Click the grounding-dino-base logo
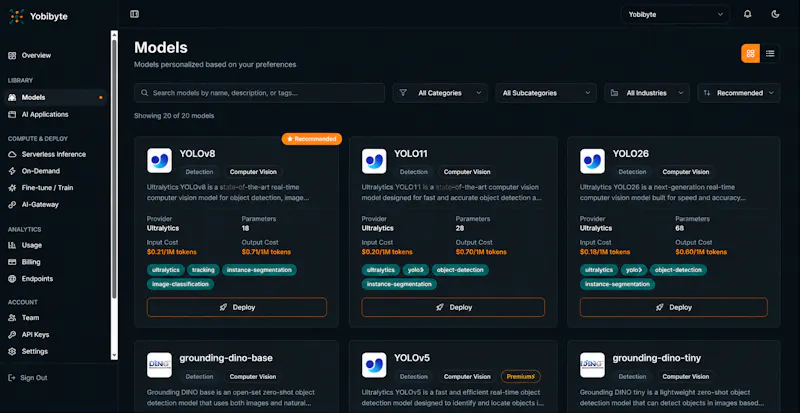This screenshot has height=413, width=800. point(159,365)
